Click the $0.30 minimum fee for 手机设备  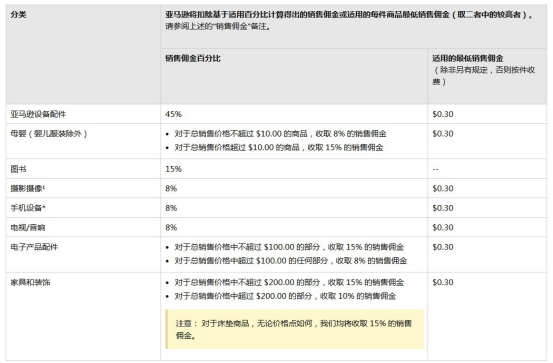pyautogui.click(x=443, y=208)
